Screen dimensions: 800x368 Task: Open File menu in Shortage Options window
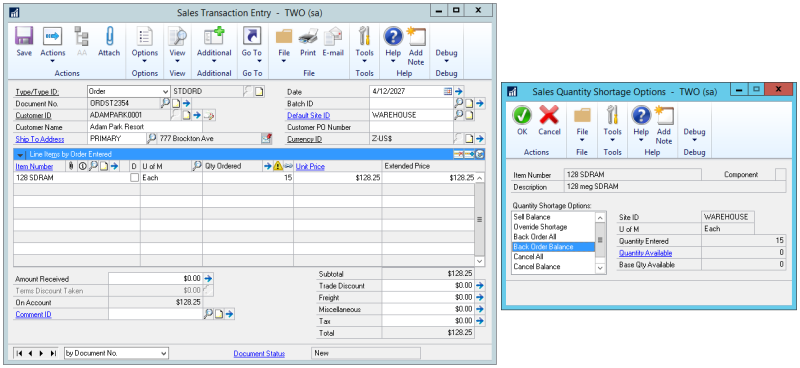[x=582, y=124]
